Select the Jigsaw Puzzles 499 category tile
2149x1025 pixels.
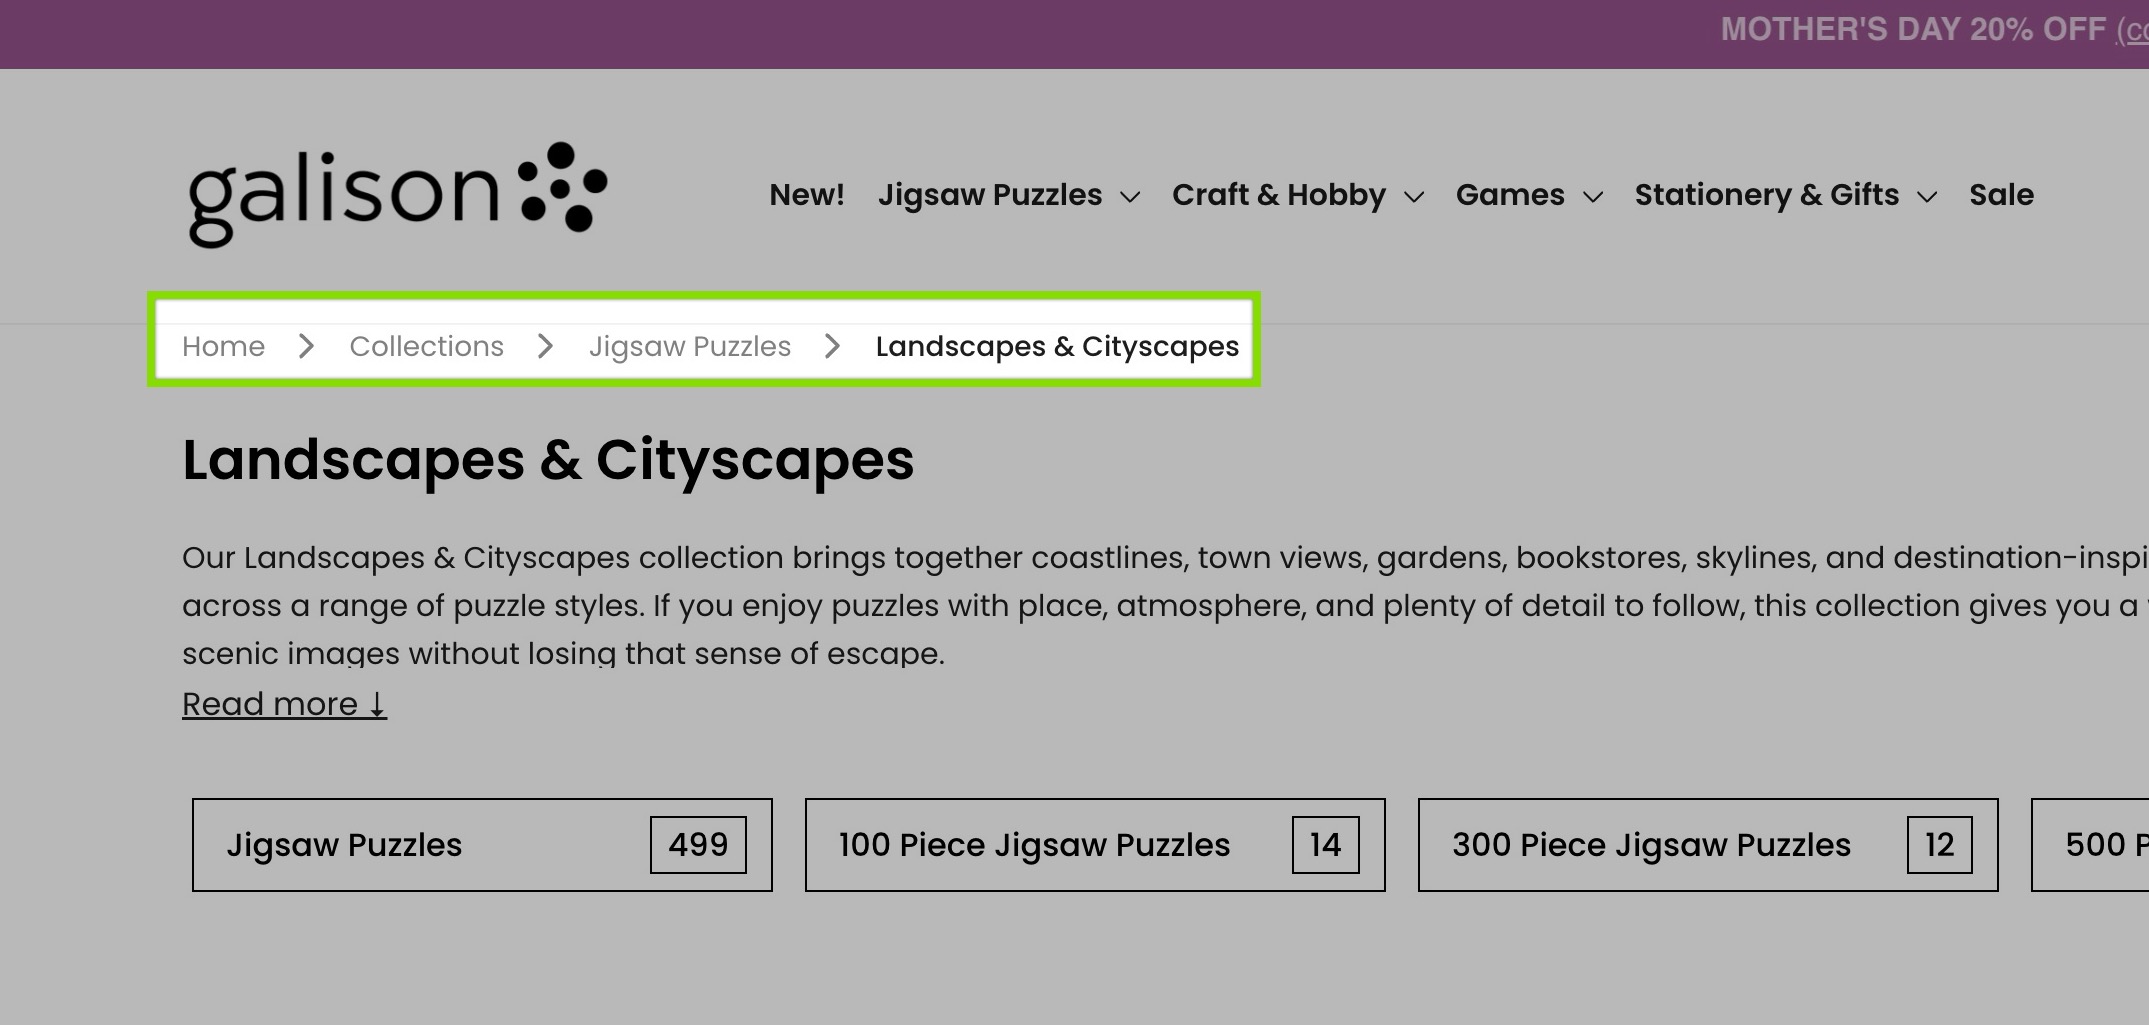point(482,845)
